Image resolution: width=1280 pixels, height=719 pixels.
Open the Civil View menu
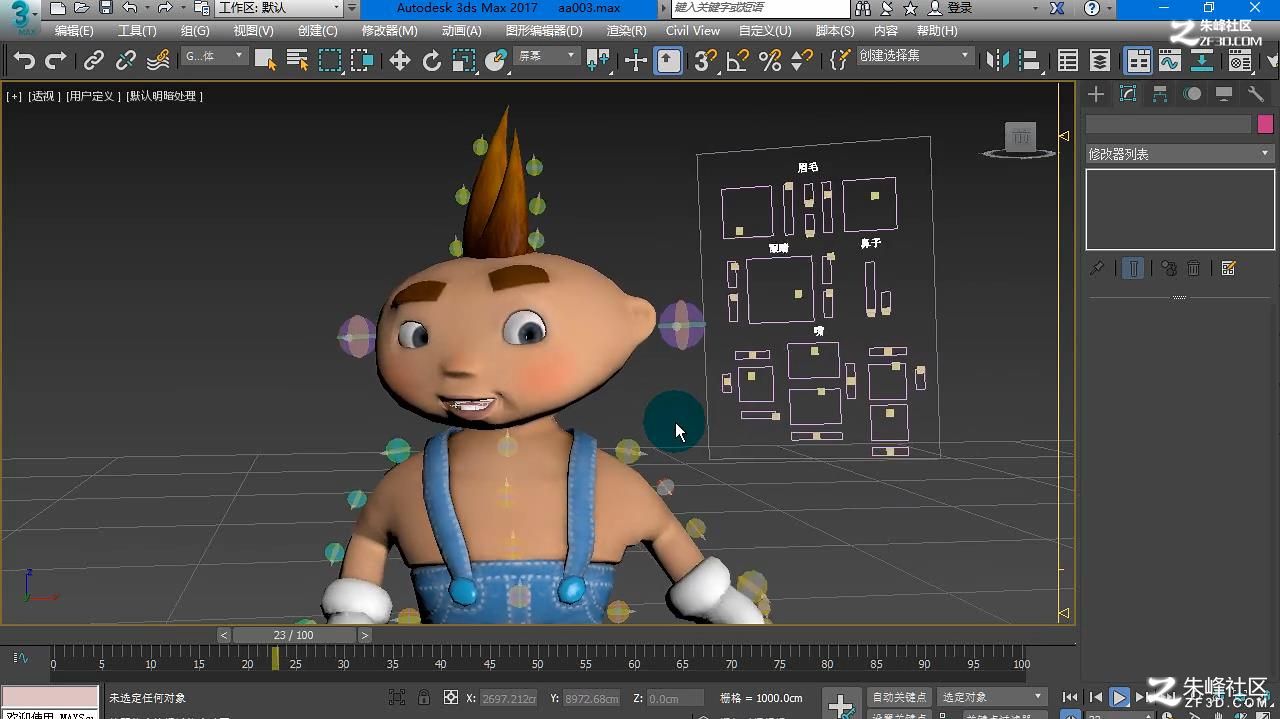693,31
